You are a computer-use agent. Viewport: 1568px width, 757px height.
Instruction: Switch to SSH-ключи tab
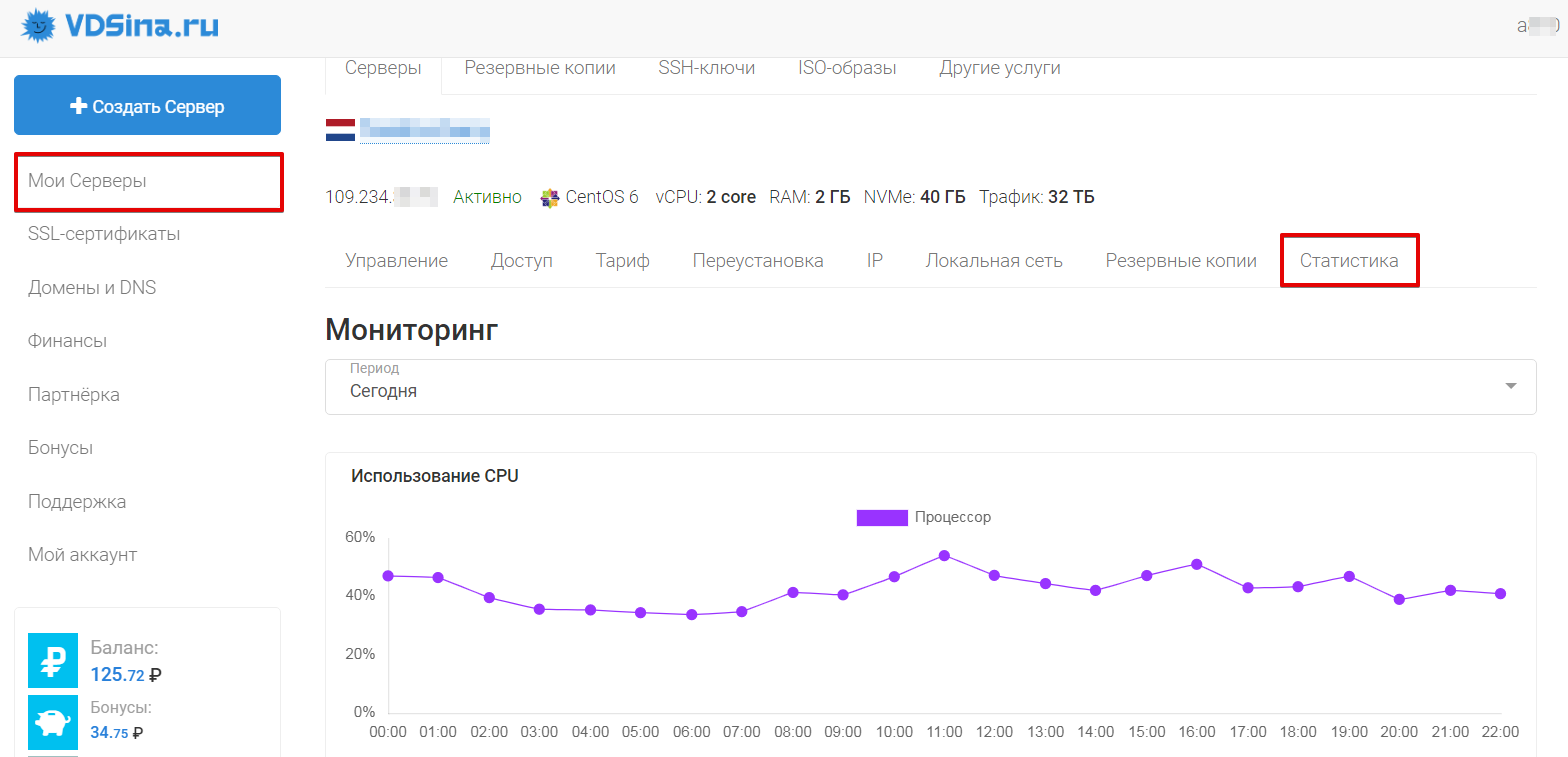point(706,69)
